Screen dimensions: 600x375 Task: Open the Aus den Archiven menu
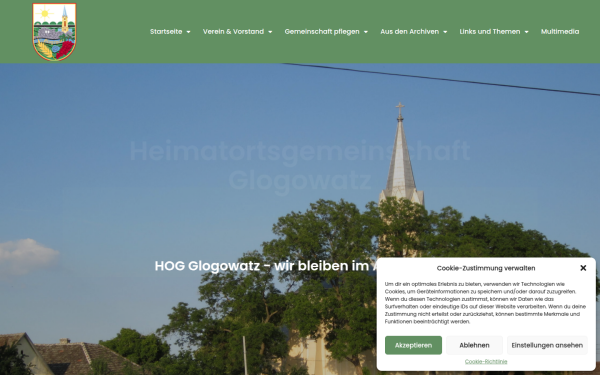pyautogui.click(x=409, y=32)
